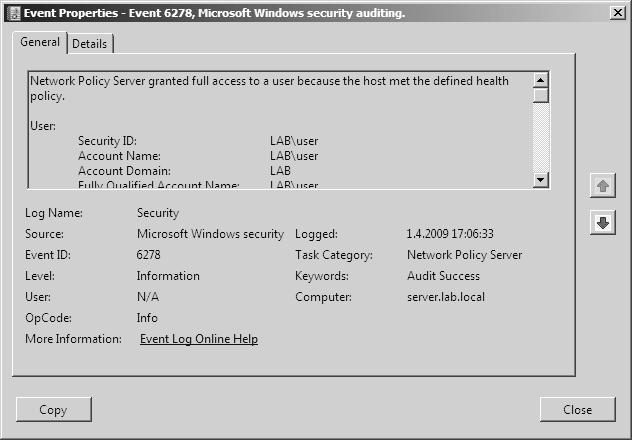Click the Logged date 1.4.2009 17:06:33
This screenshot has width=632, height=440.
pyautogui.click(x=450, y=234)
